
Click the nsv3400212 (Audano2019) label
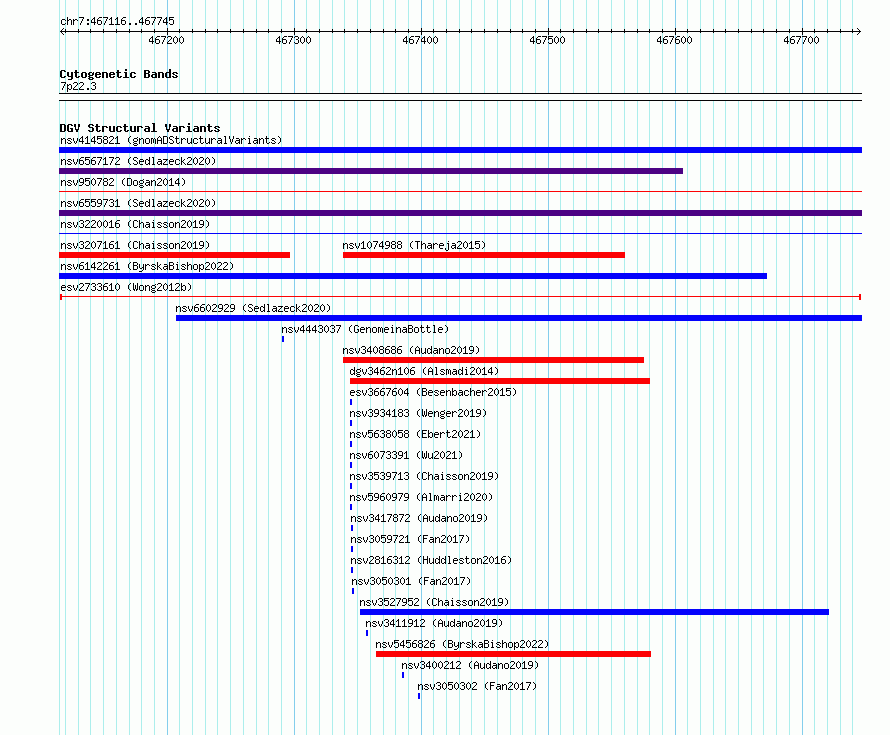tap(470, 665)
